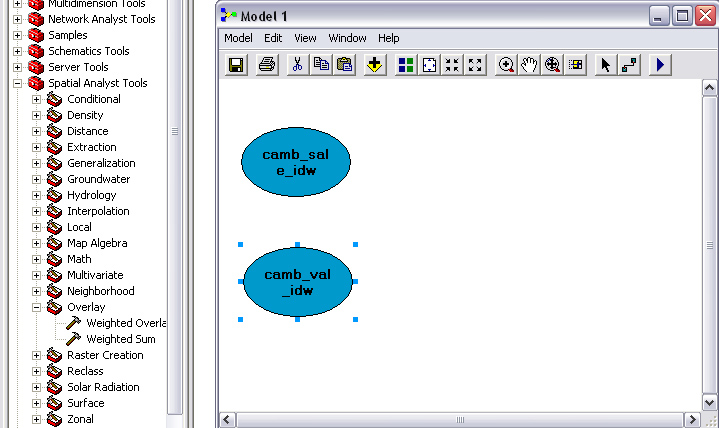
Task: Click the model canvas scroll up arrow
Action: (709, 87)
